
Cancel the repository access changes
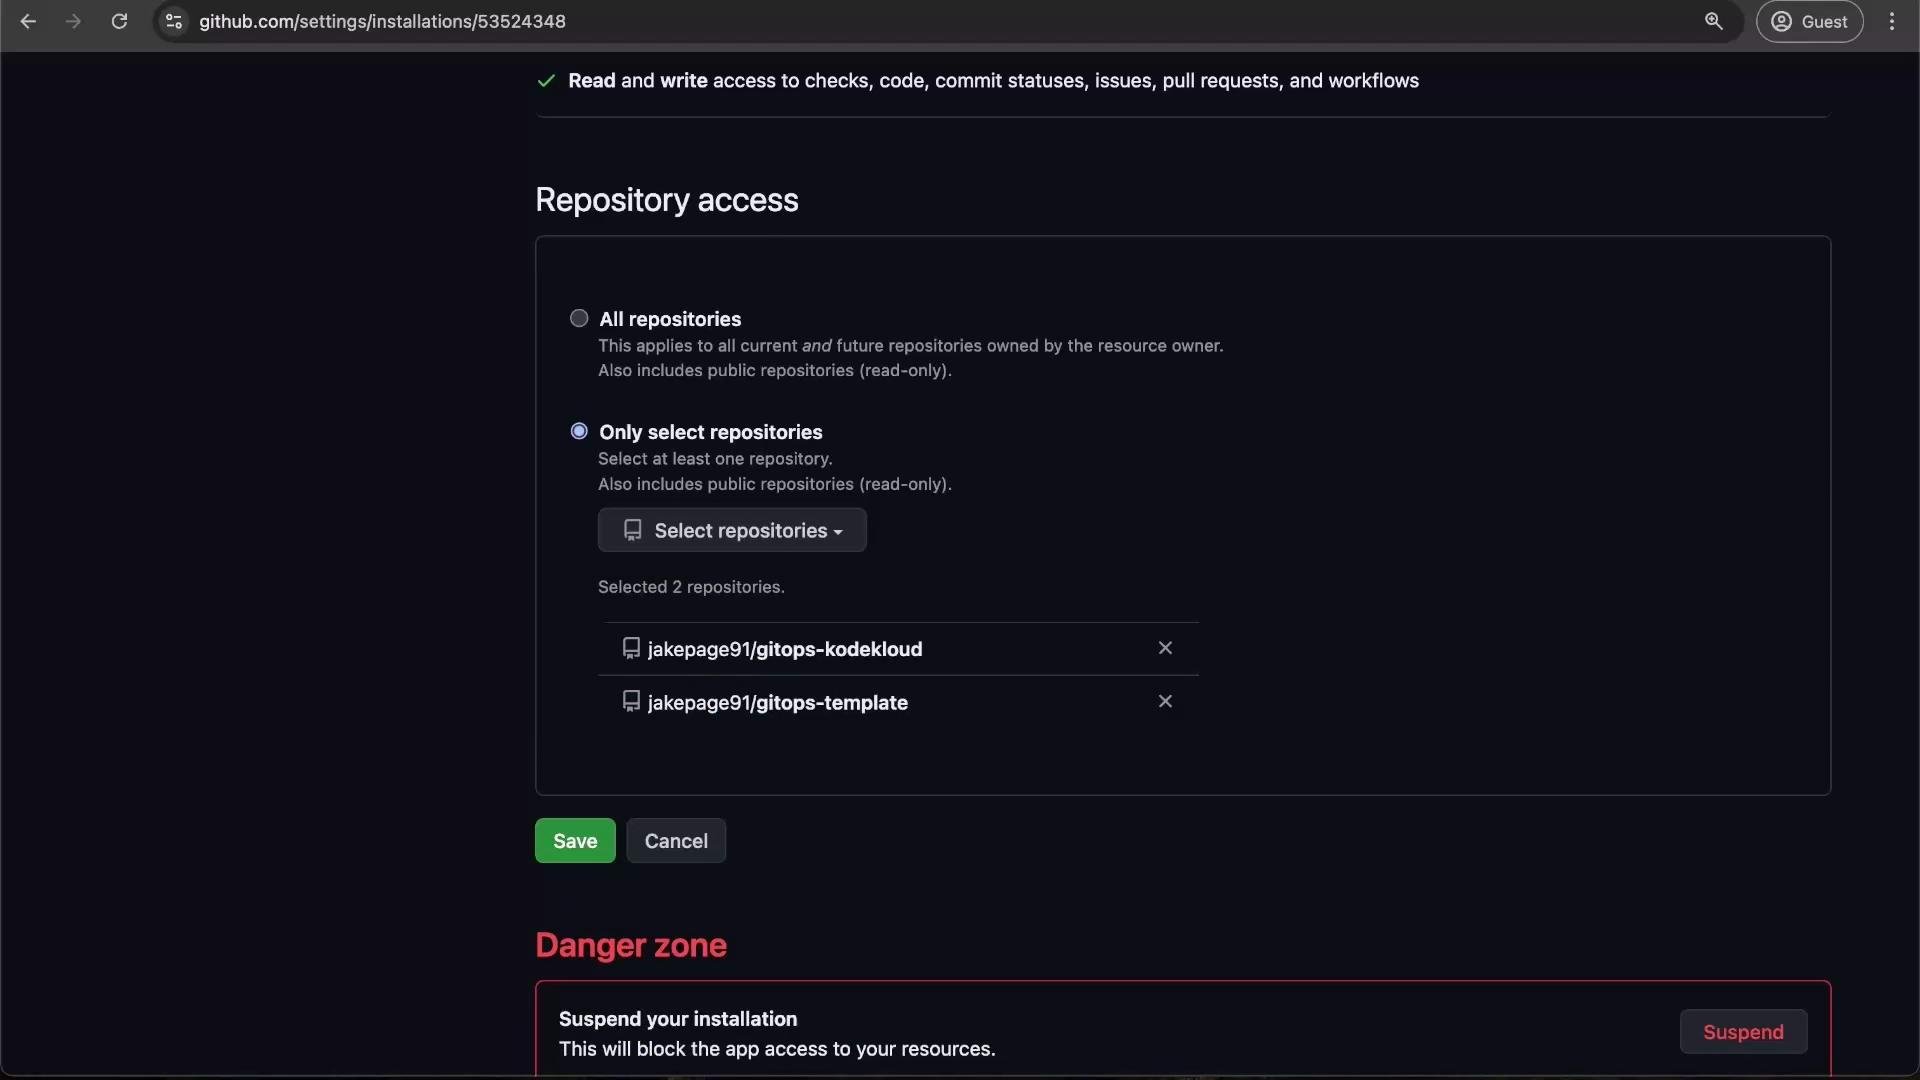676,841
